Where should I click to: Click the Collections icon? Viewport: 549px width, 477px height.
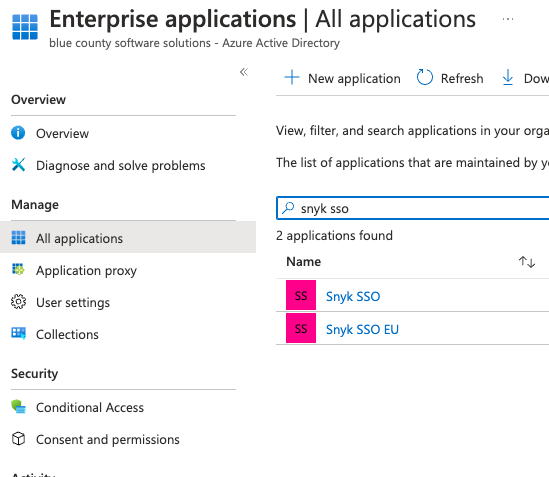tap(19, 333)
